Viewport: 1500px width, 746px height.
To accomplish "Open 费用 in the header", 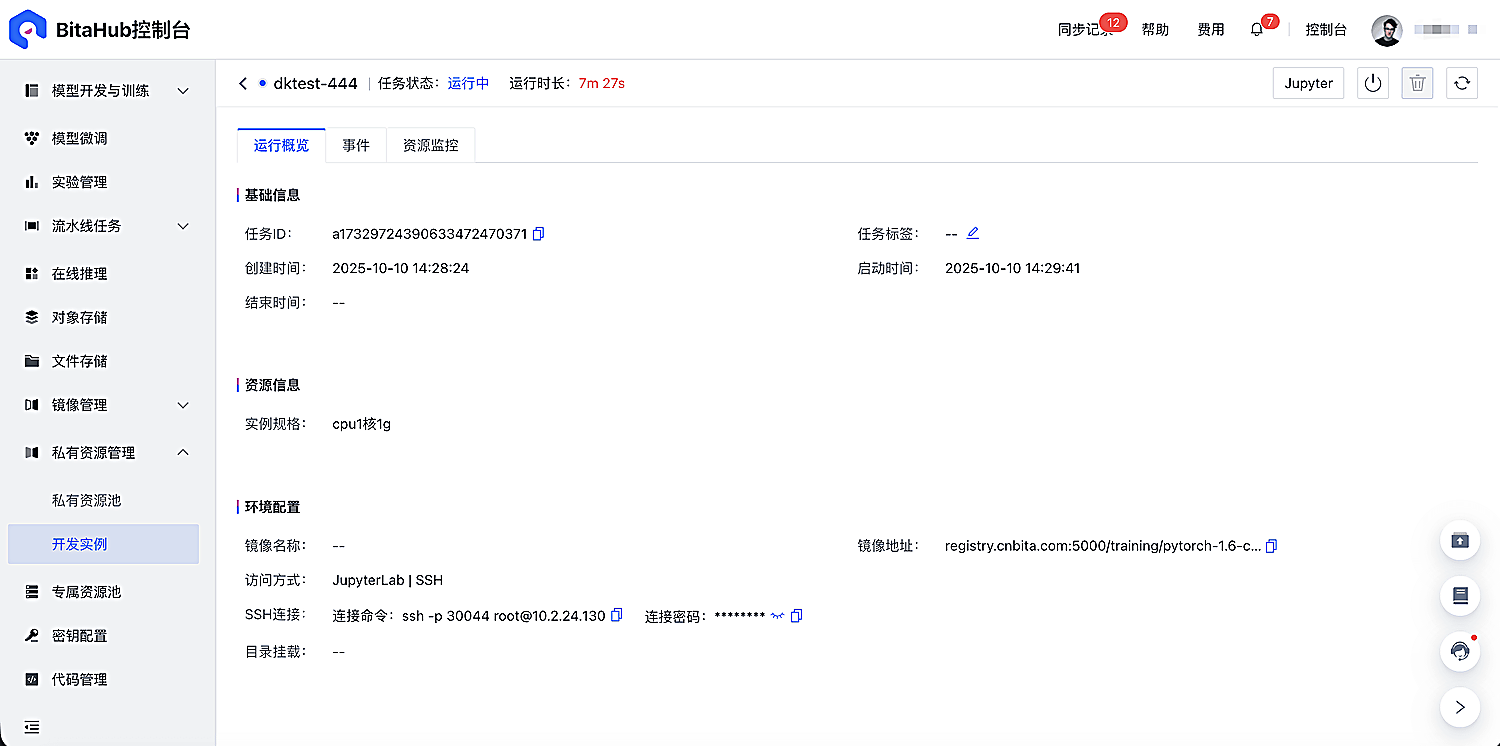I will (1211, 30).
